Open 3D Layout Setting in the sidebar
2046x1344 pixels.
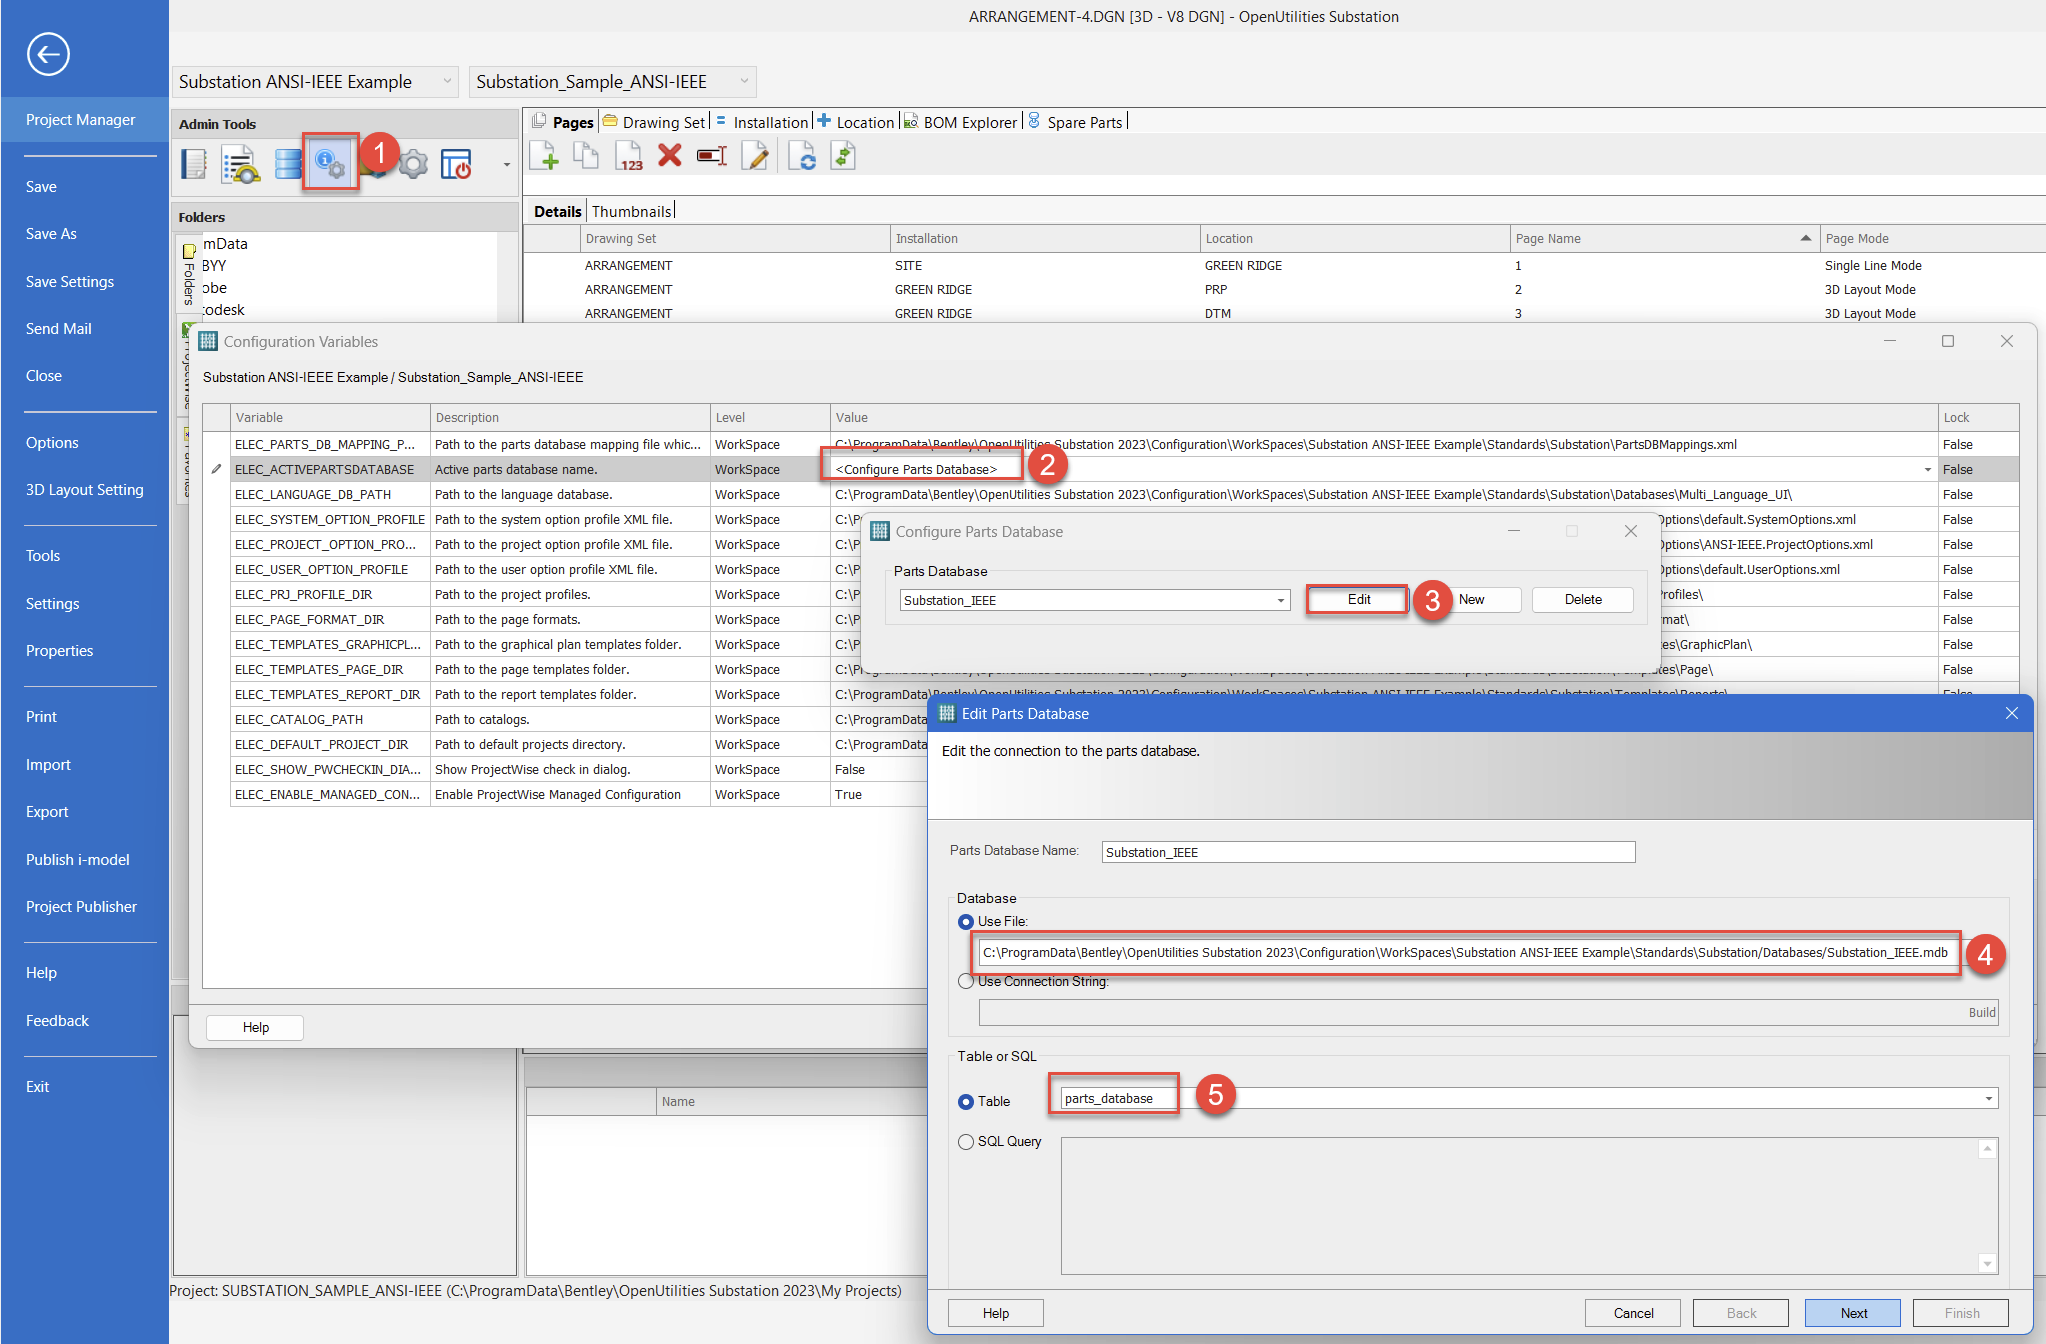click(x=85, y=490)
